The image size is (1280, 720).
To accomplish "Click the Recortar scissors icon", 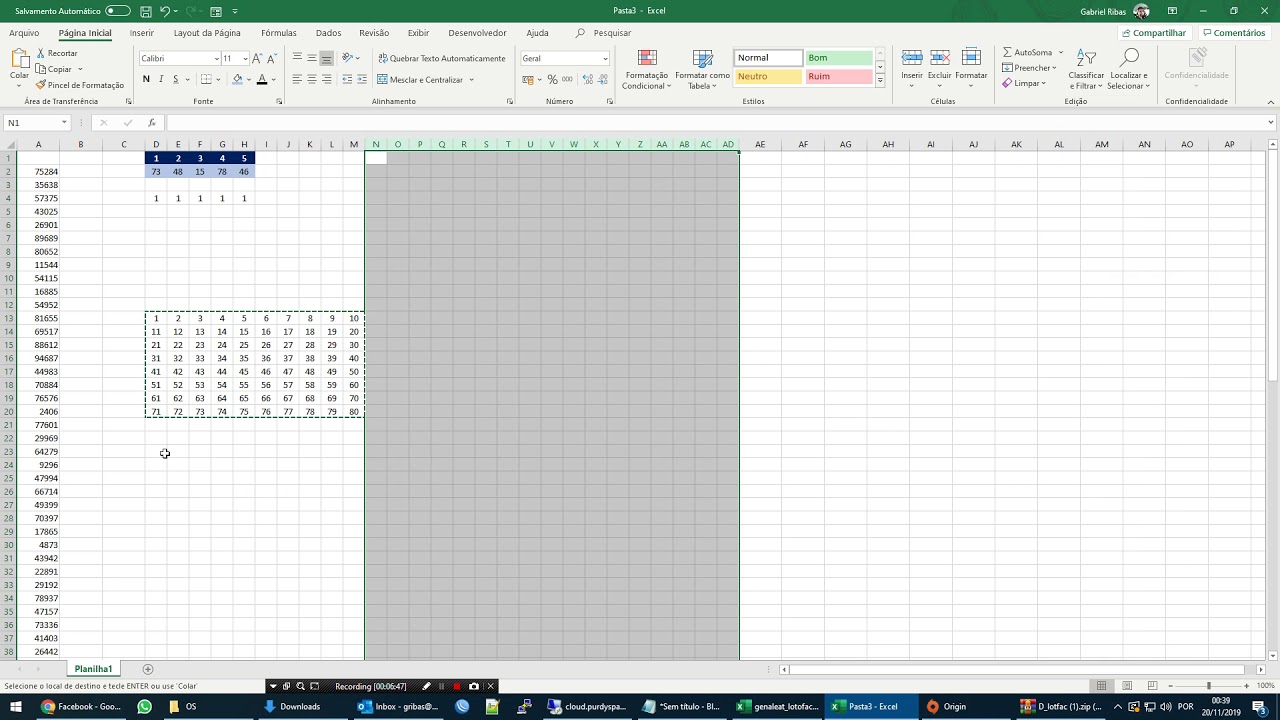I will tap(41, 53).
